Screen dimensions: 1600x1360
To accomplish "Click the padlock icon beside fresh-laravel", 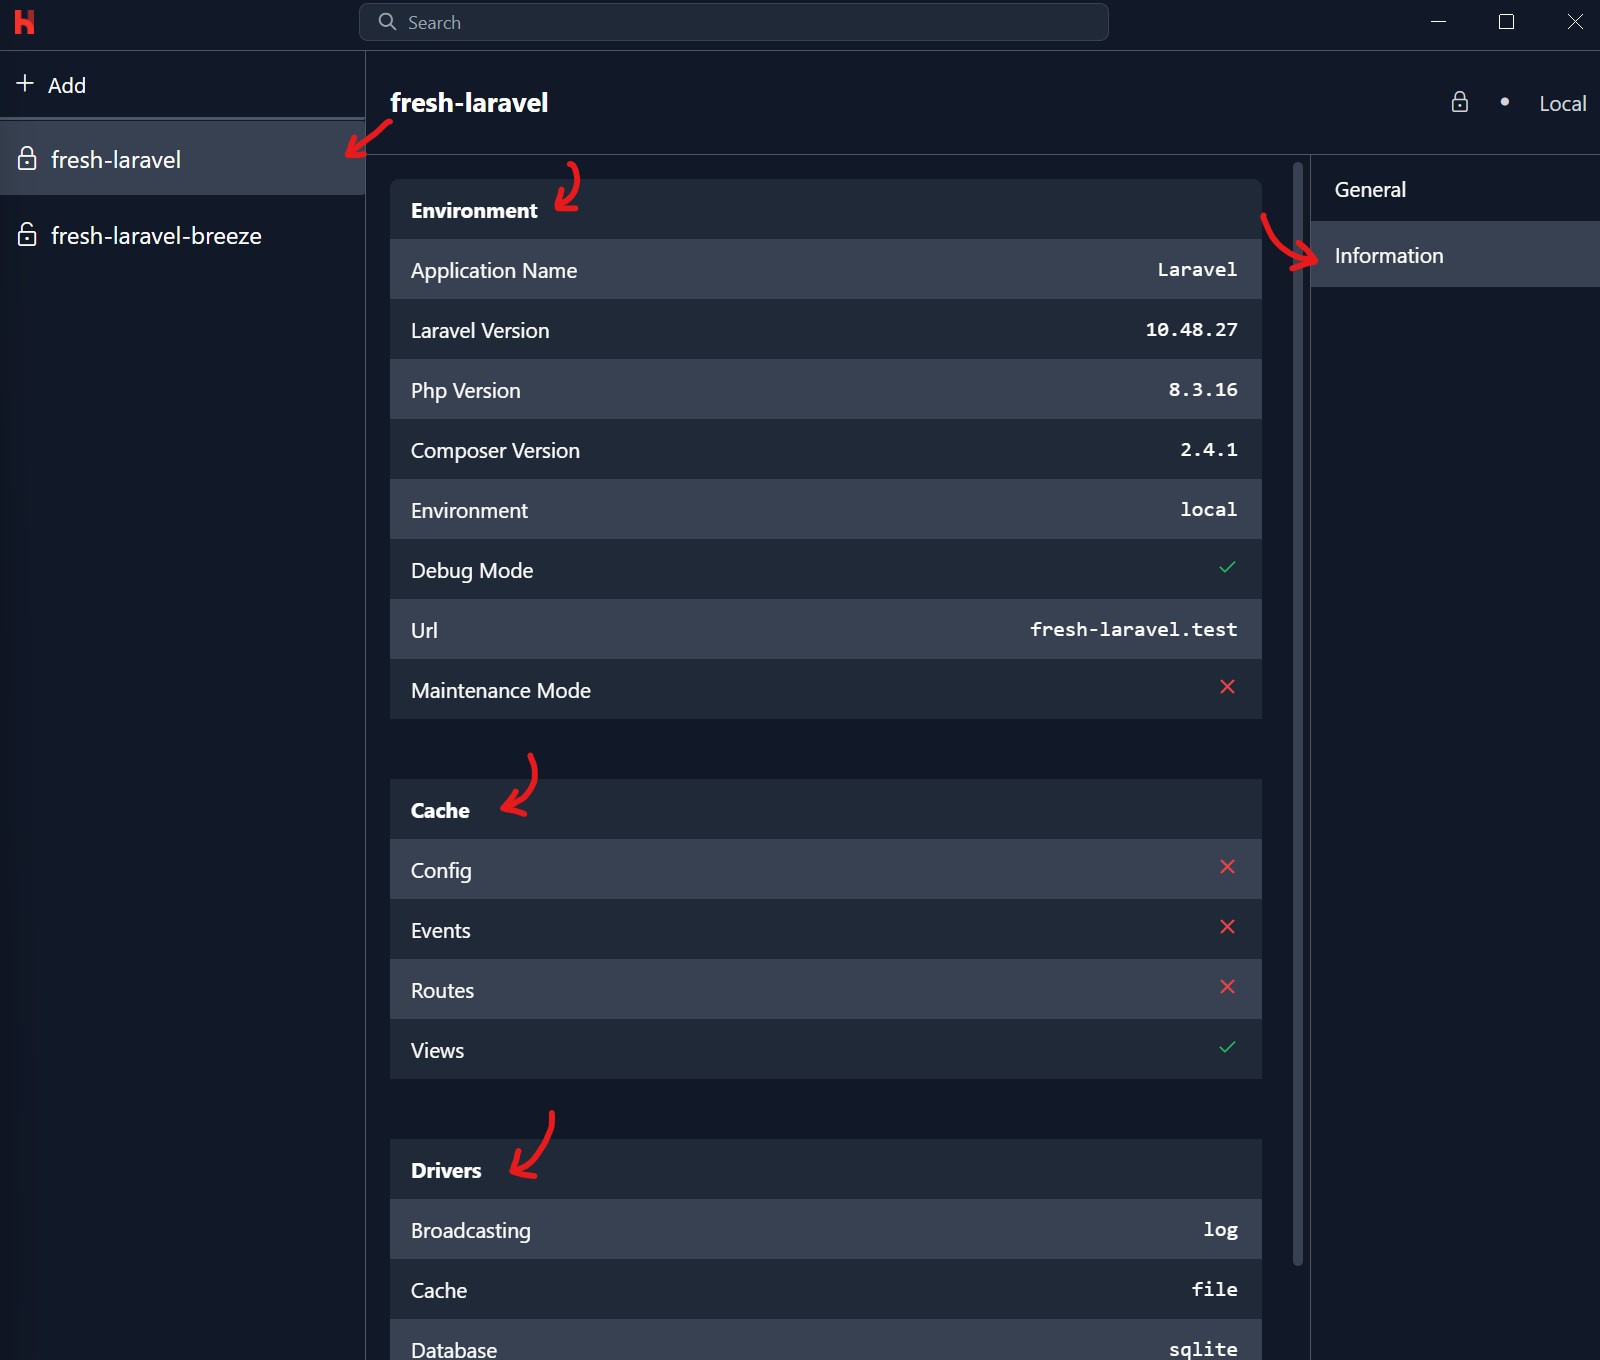I will coord(27,159).
